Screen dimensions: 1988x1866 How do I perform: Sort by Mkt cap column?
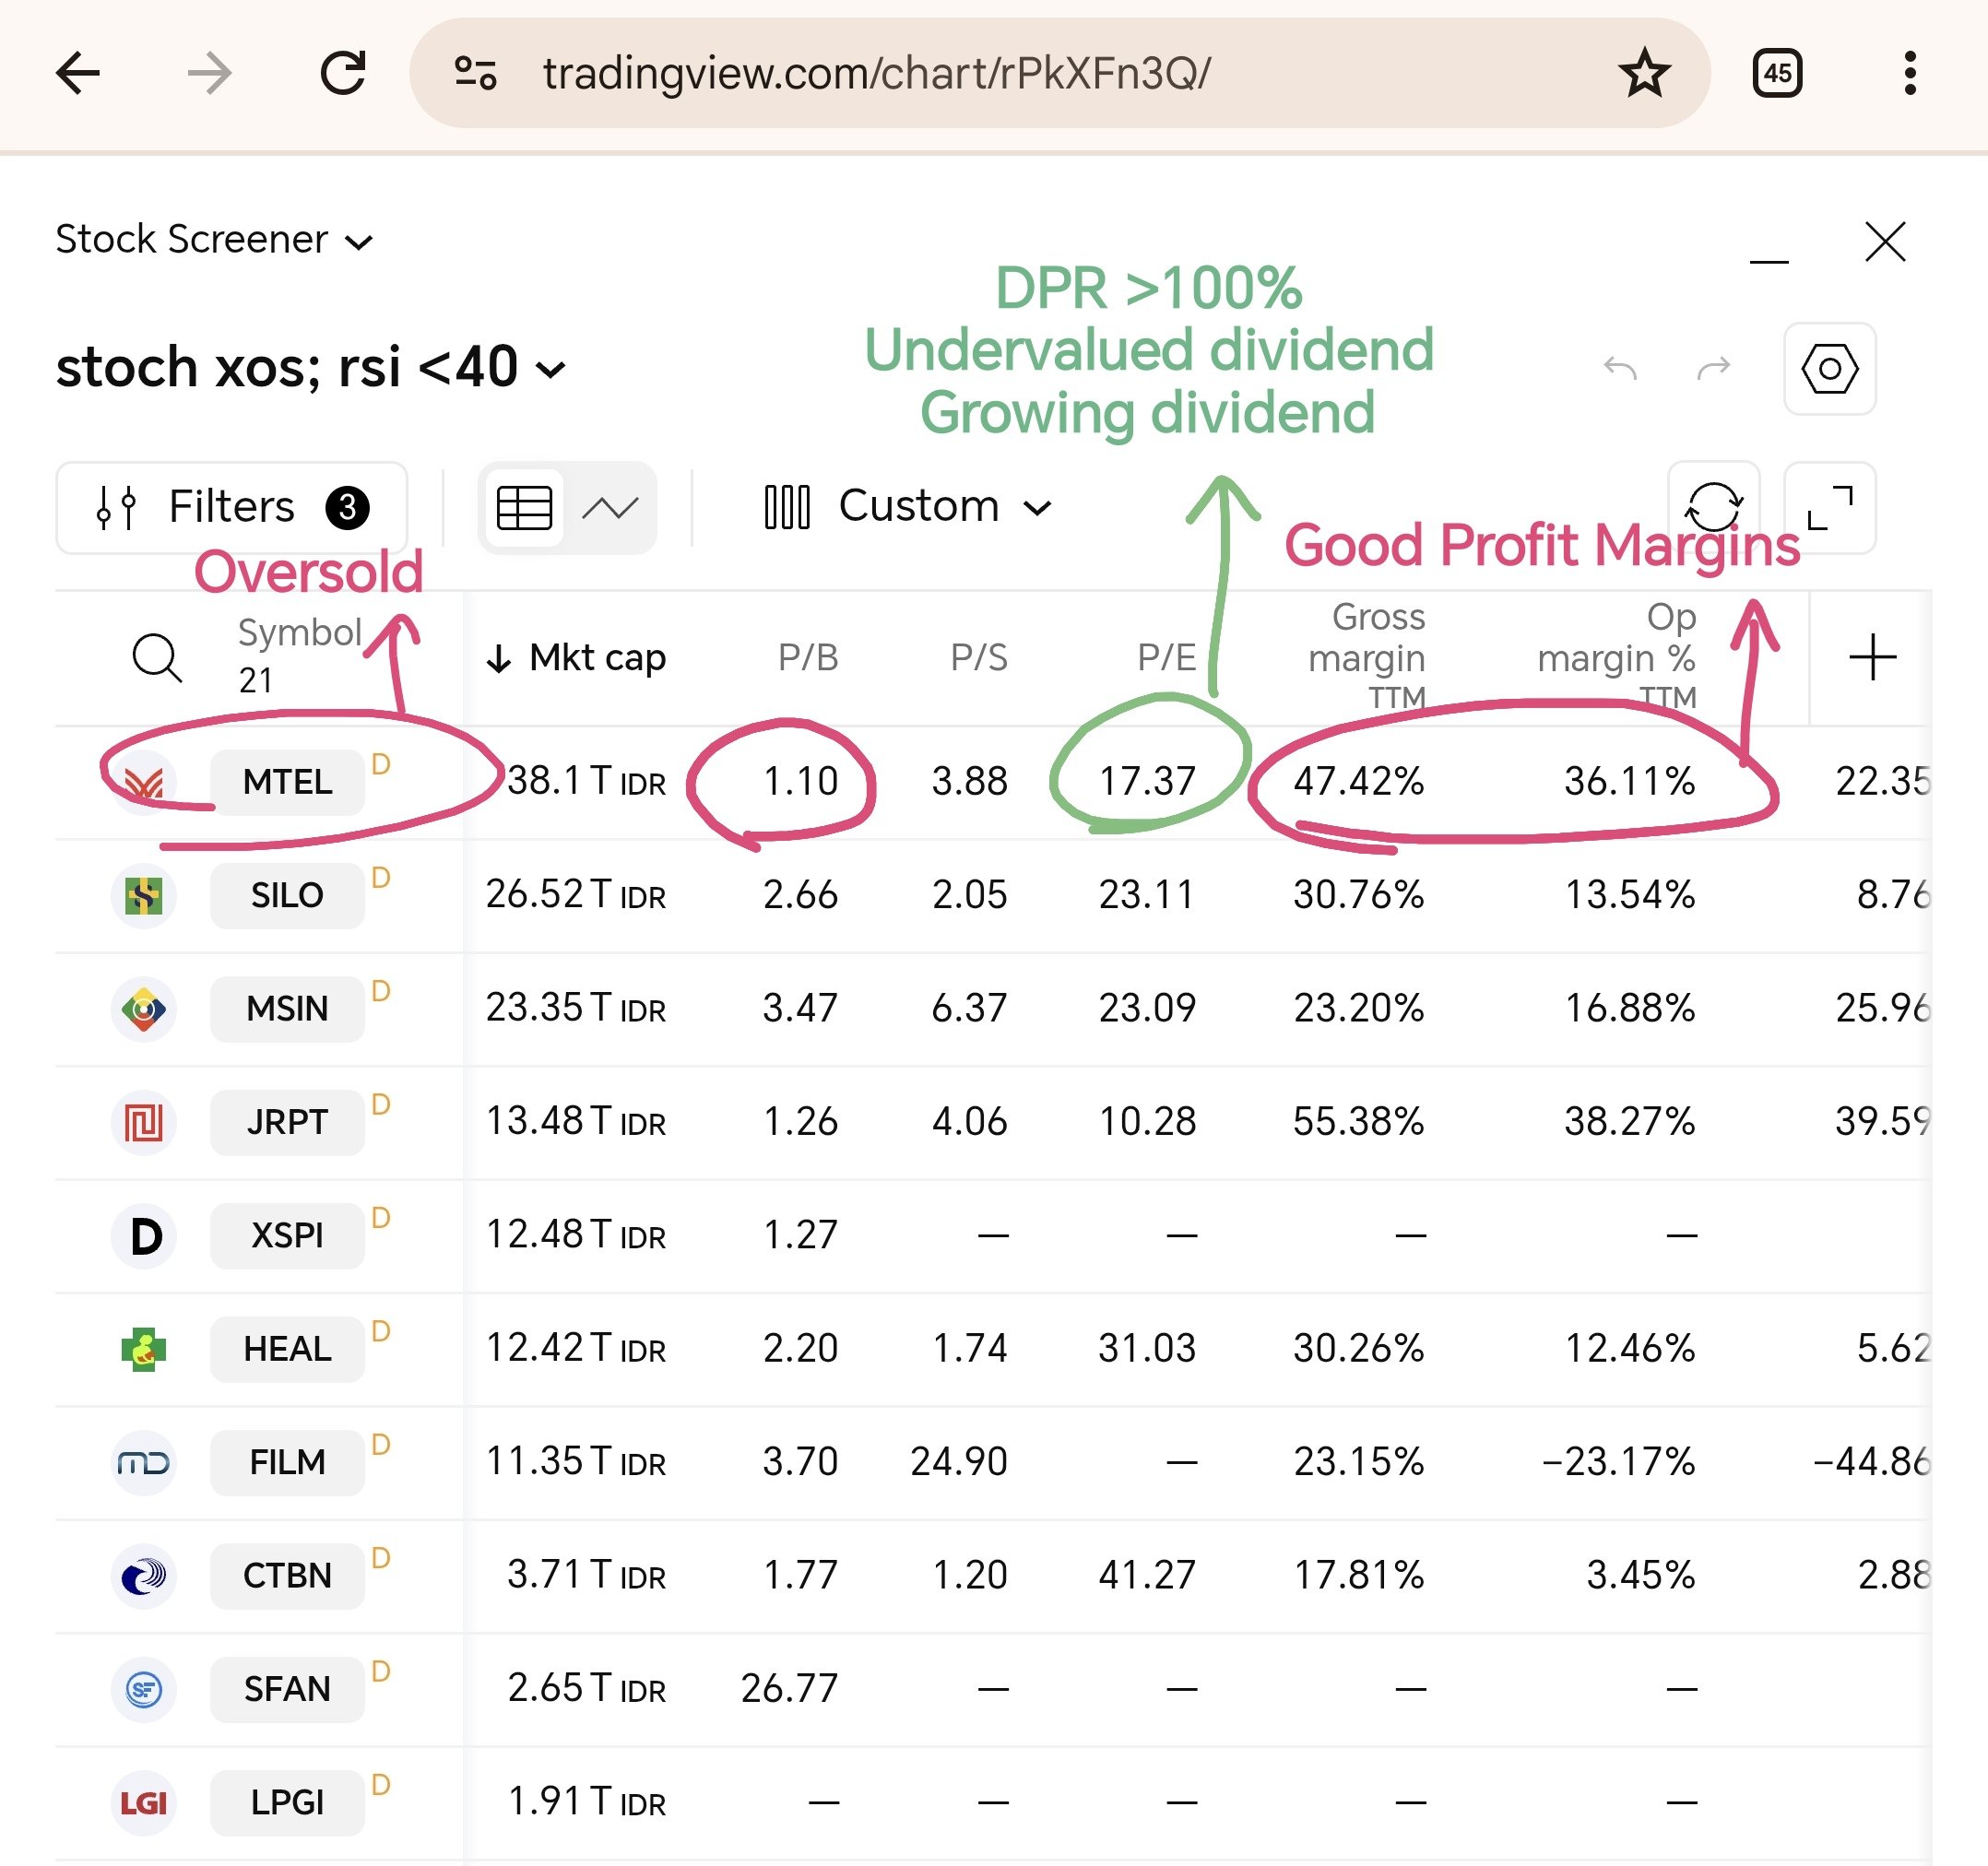coord(576,657)
